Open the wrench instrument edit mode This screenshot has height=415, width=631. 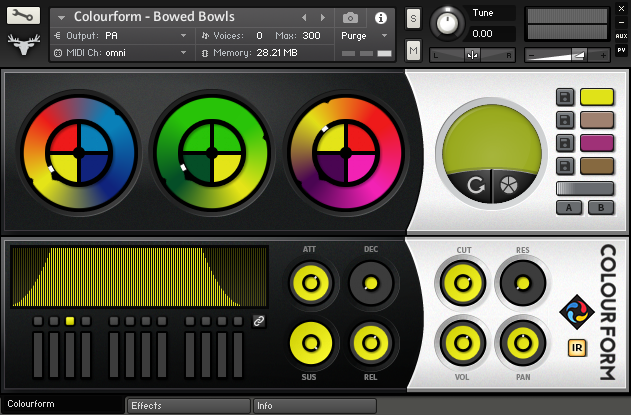click(23, 15)
